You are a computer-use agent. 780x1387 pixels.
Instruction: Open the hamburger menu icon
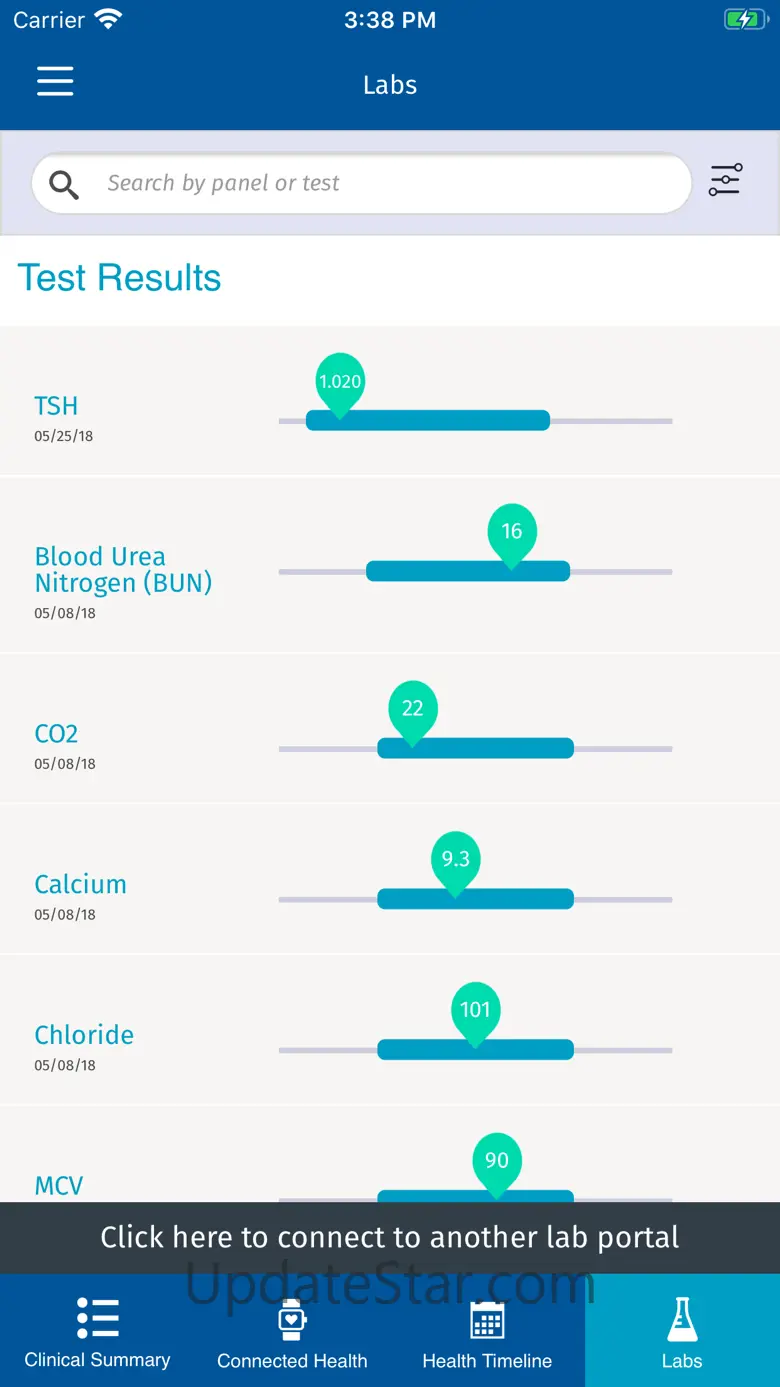55,81
